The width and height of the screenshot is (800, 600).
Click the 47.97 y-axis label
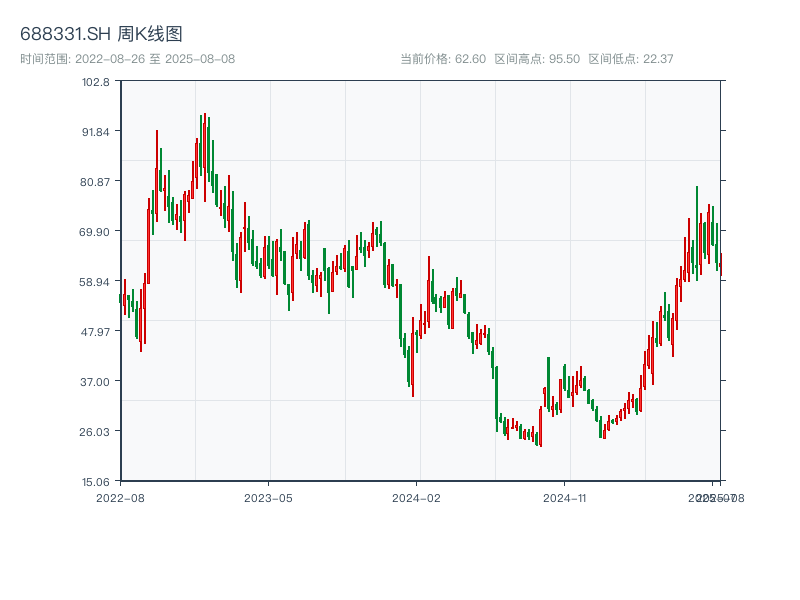pyautogui.click(x=95, y=332)
